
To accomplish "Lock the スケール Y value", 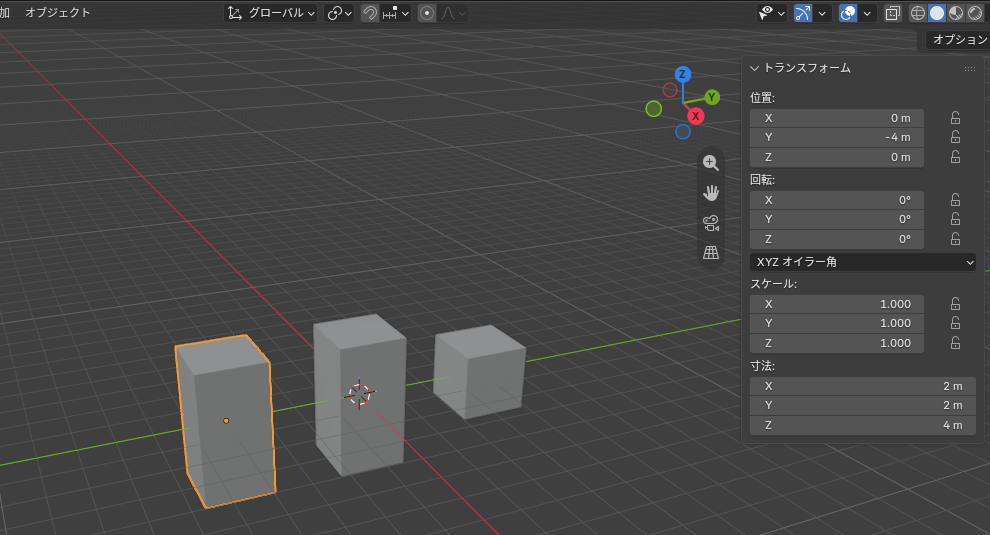I will [955, 323].
